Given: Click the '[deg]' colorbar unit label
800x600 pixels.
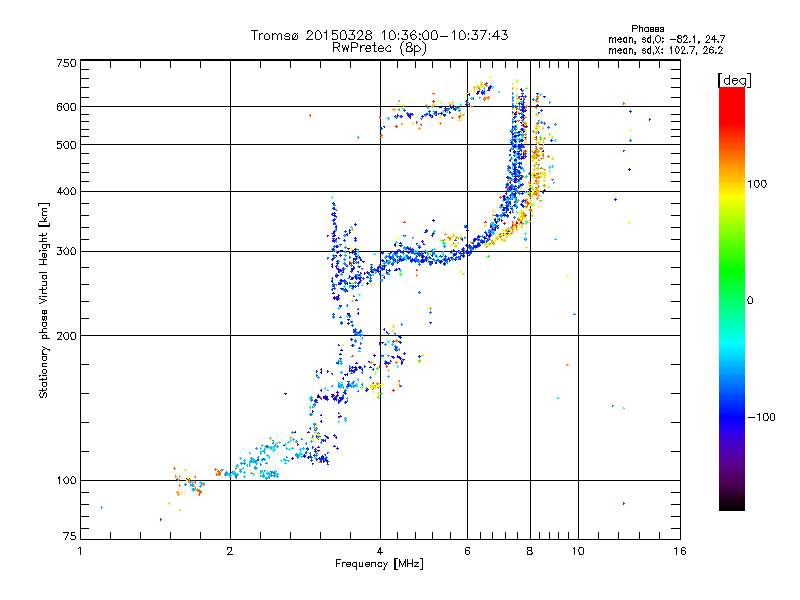Looking at the screenshot, I should (x=734, y=80).
